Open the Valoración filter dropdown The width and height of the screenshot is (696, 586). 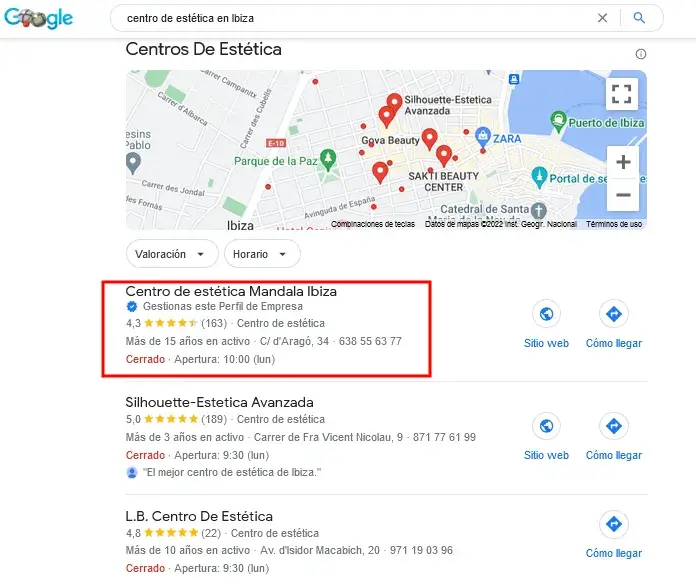172,254
